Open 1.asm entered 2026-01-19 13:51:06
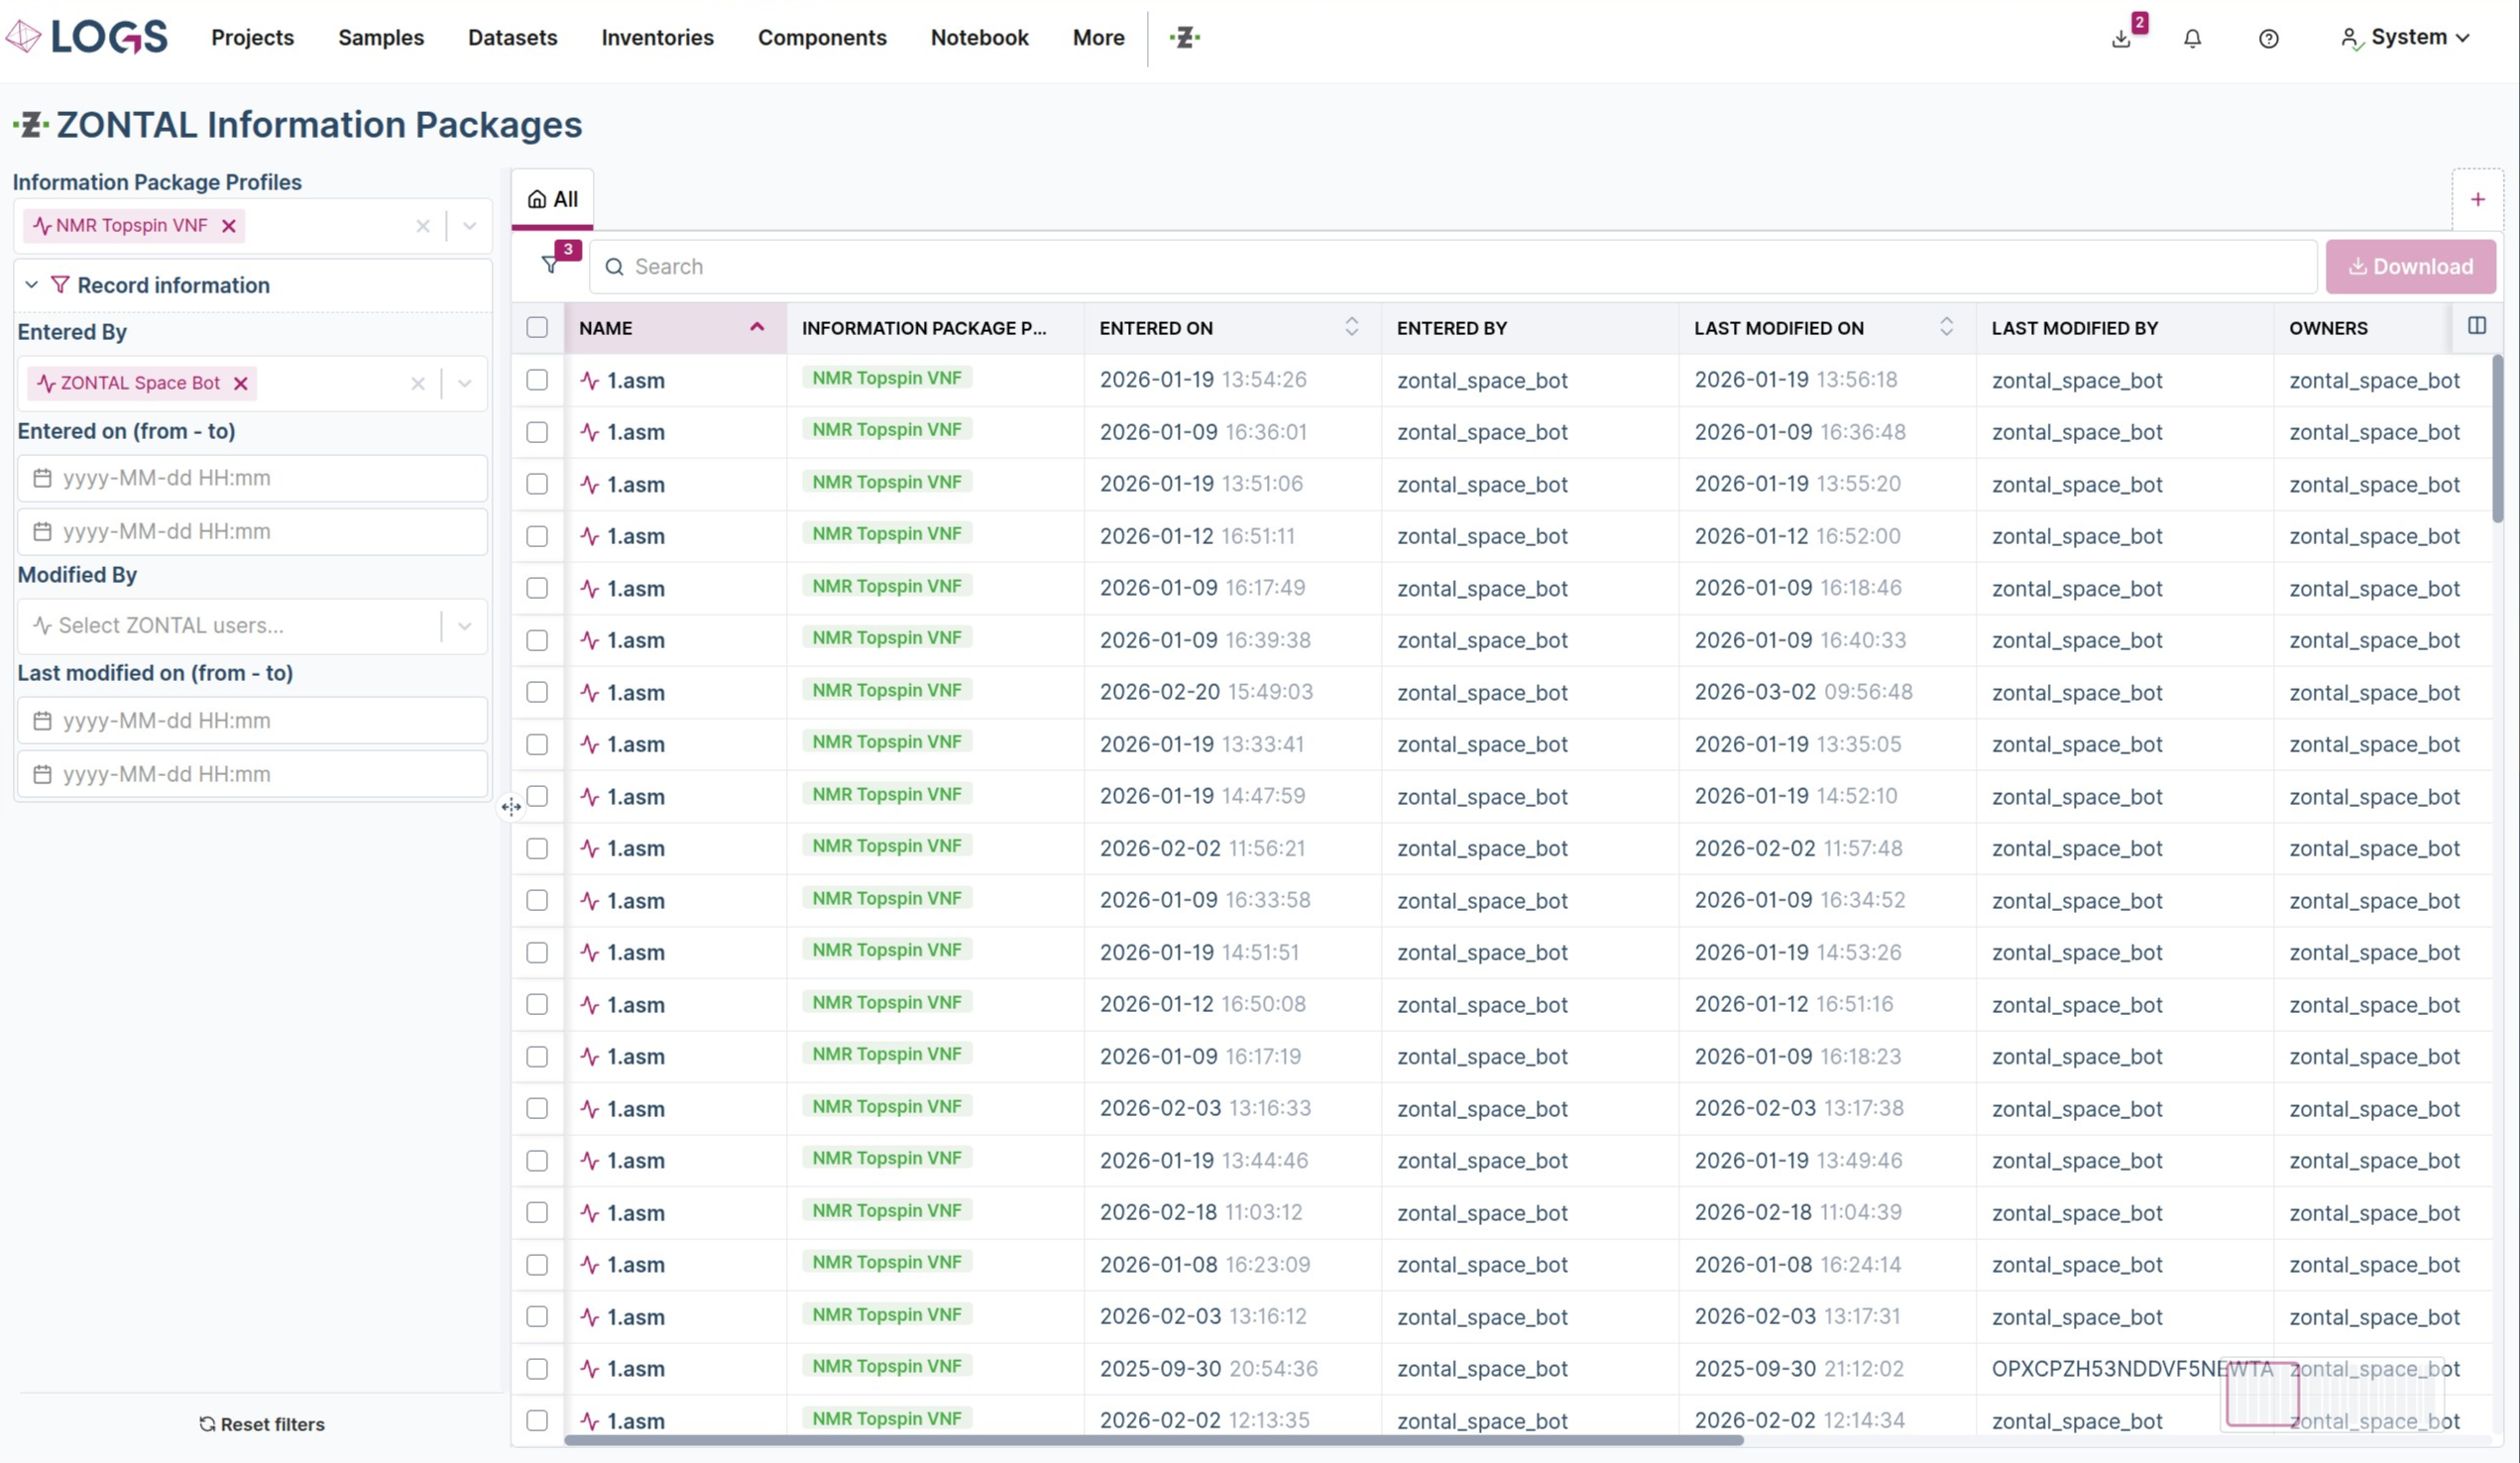This screenshot has width=2520, height=1463. pos(635,485)
